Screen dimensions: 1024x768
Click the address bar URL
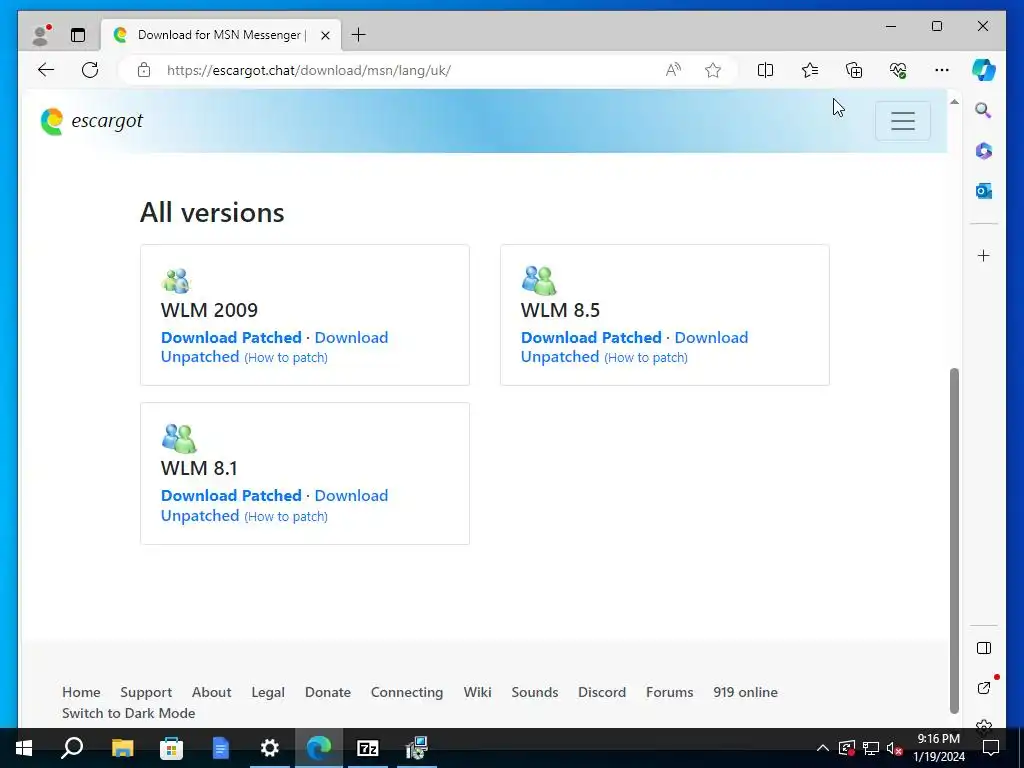click(308, 70)
